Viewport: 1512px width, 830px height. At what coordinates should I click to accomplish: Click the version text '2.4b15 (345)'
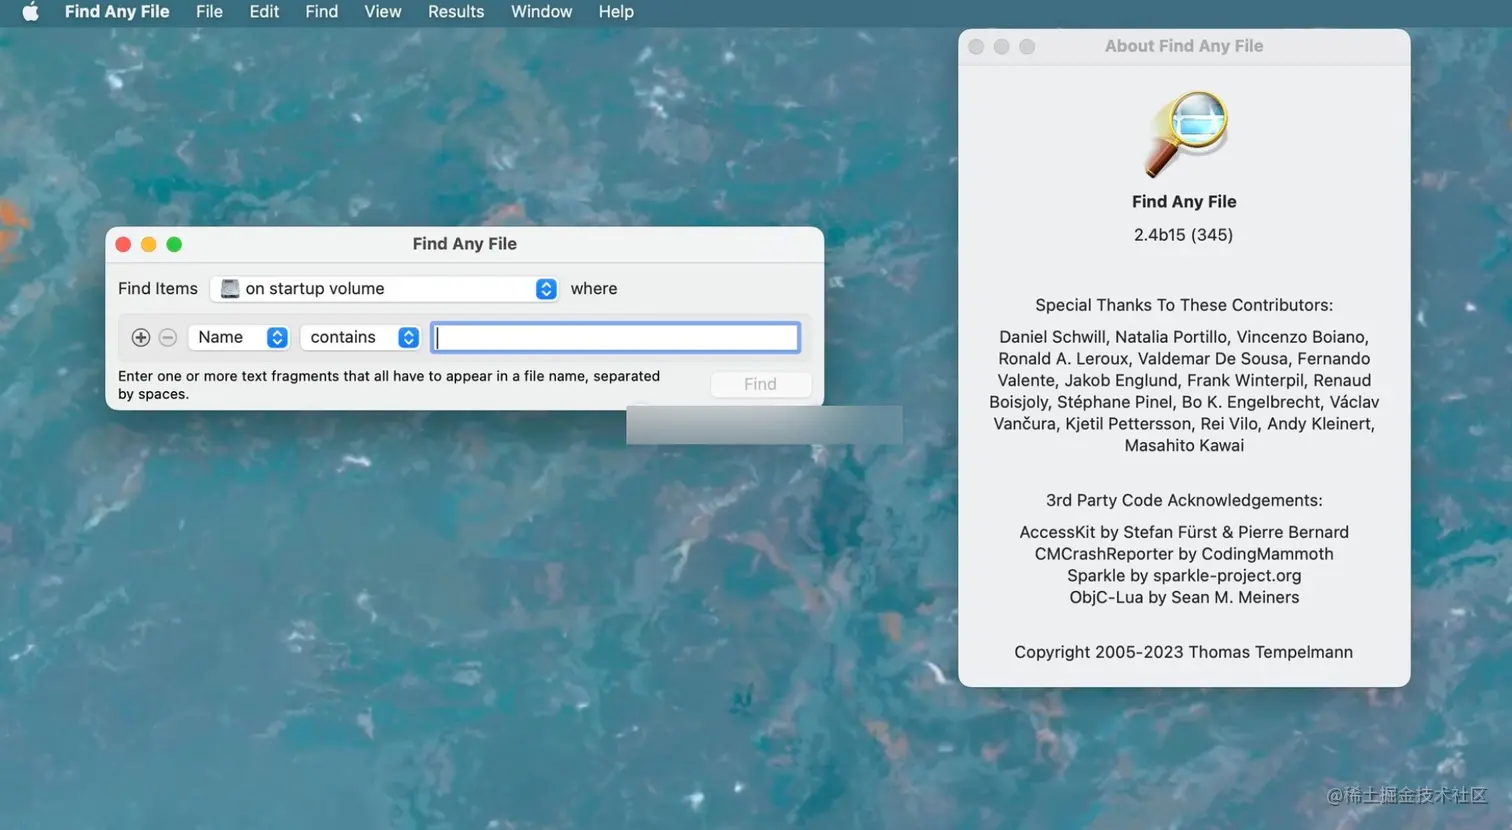point(1184,235)
